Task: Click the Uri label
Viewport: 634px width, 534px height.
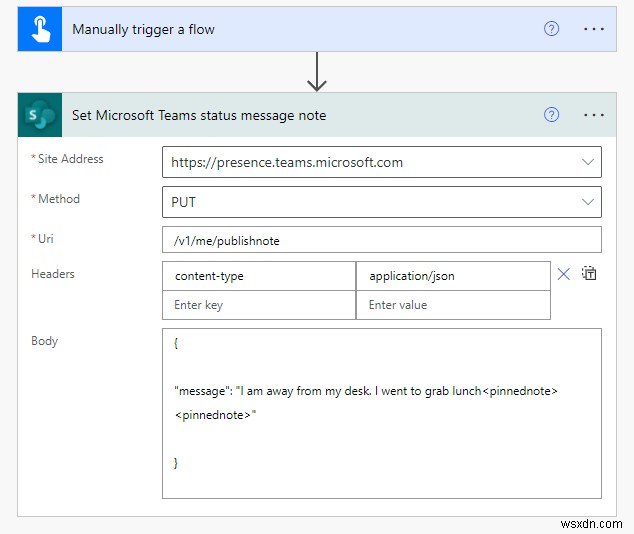Action: click(46, 239)
